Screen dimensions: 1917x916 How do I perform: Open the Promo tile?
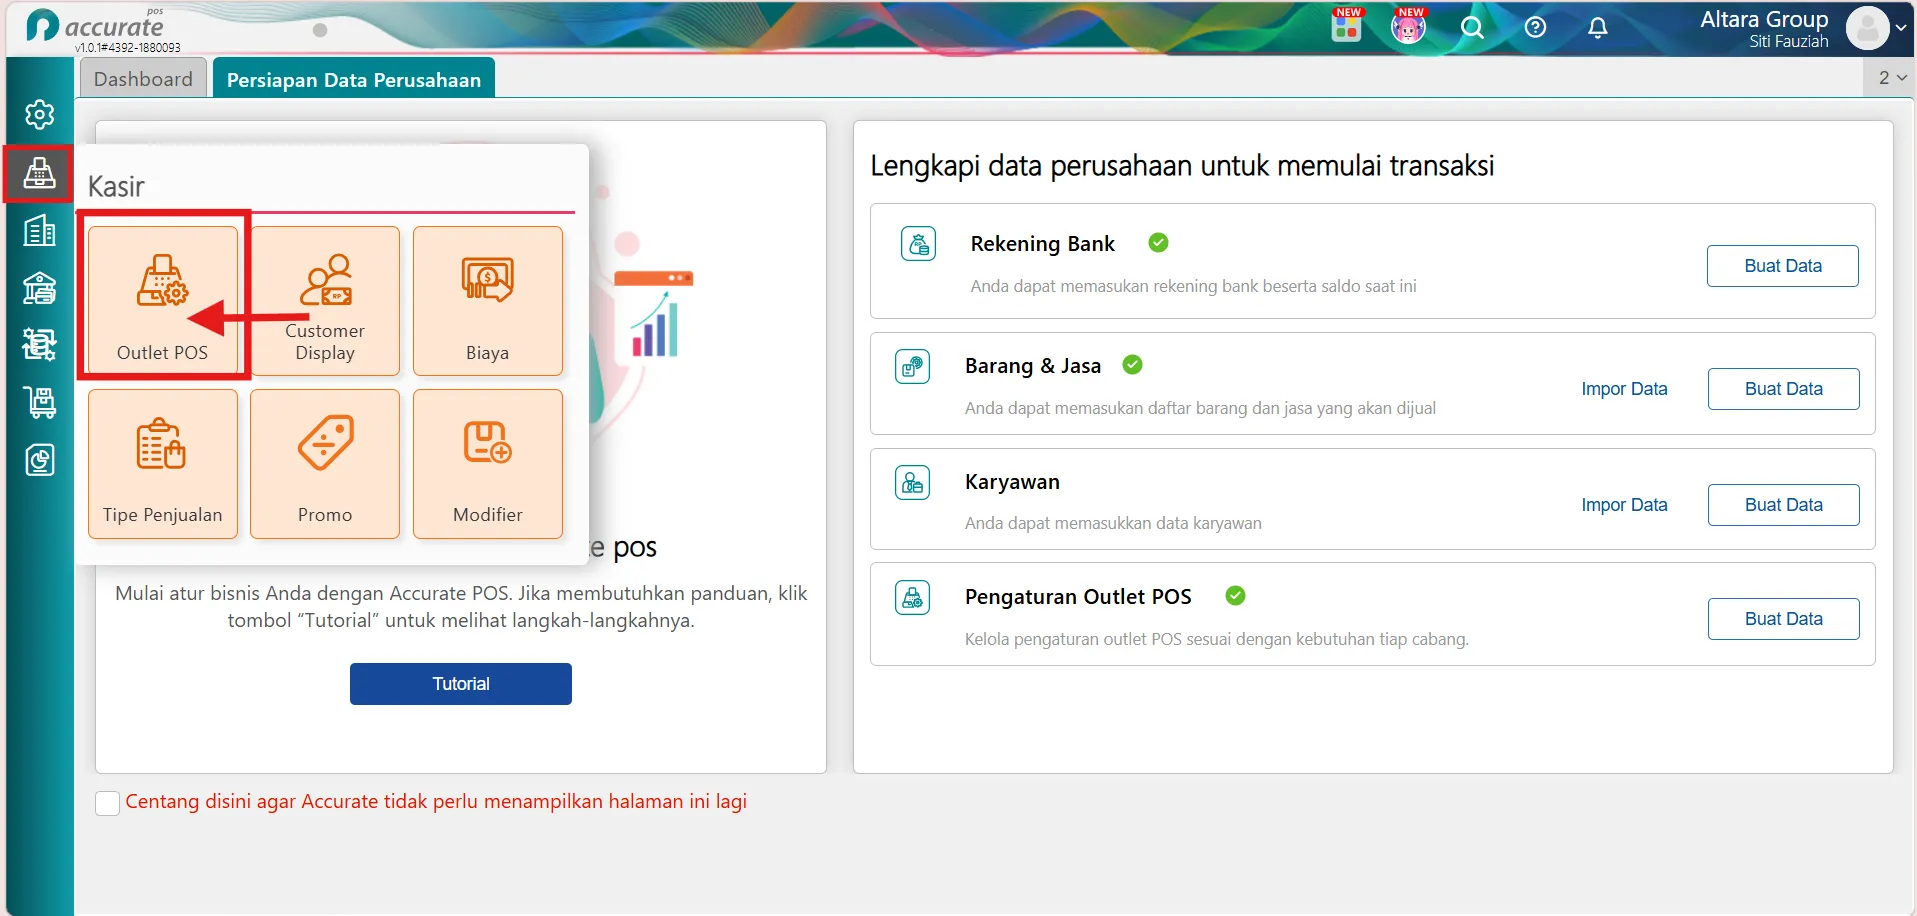coord(325,464)
